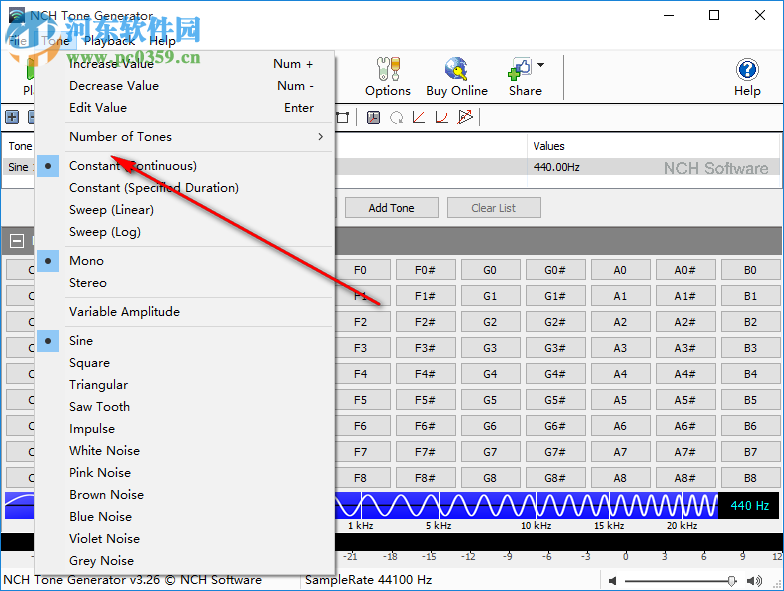Click the speaker volume icon
Screen dimensions: 784x591
tap(613, 580)
